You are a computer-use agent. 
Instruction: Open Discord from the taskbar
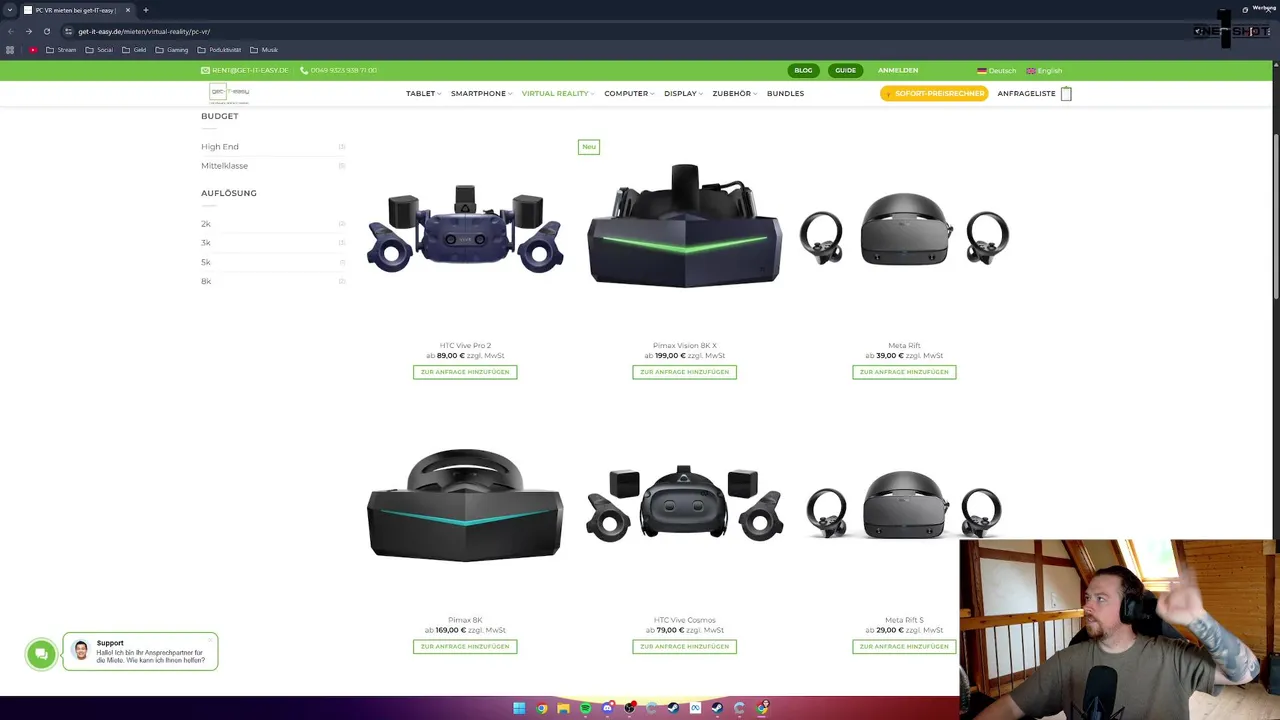click(x=607, y=708)
